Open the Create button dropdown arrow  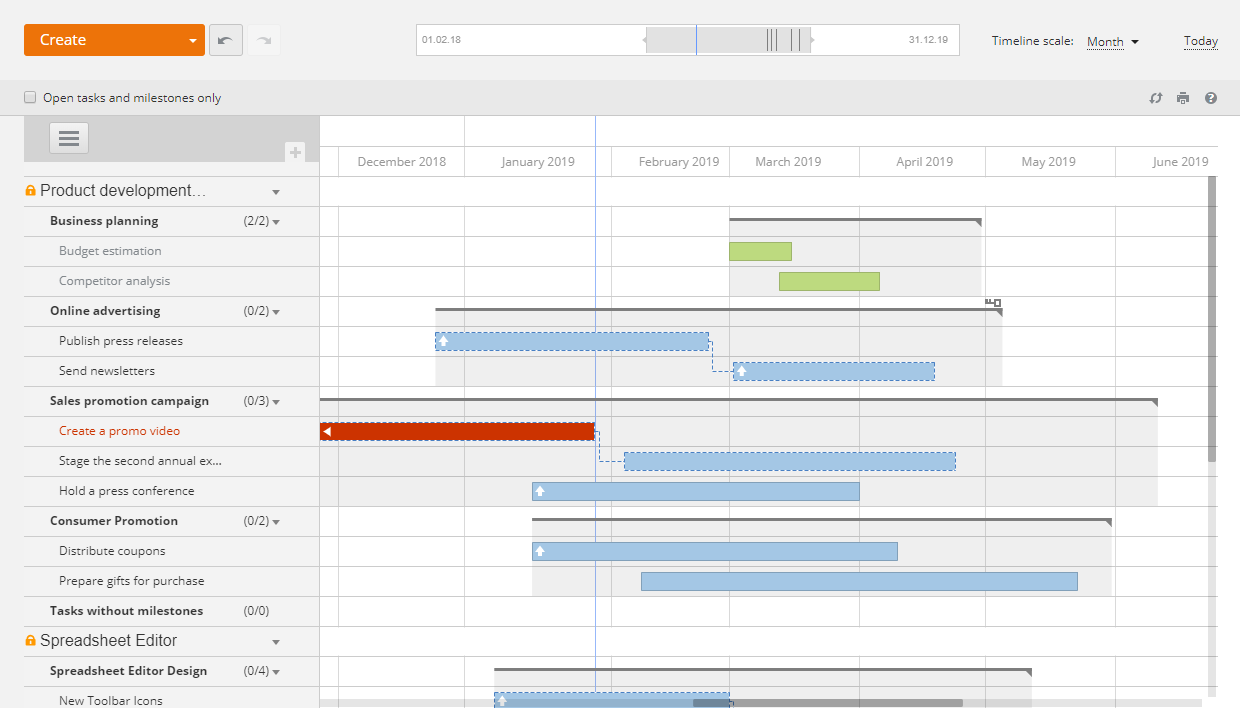pyautogui.click(x=193, y=41)
